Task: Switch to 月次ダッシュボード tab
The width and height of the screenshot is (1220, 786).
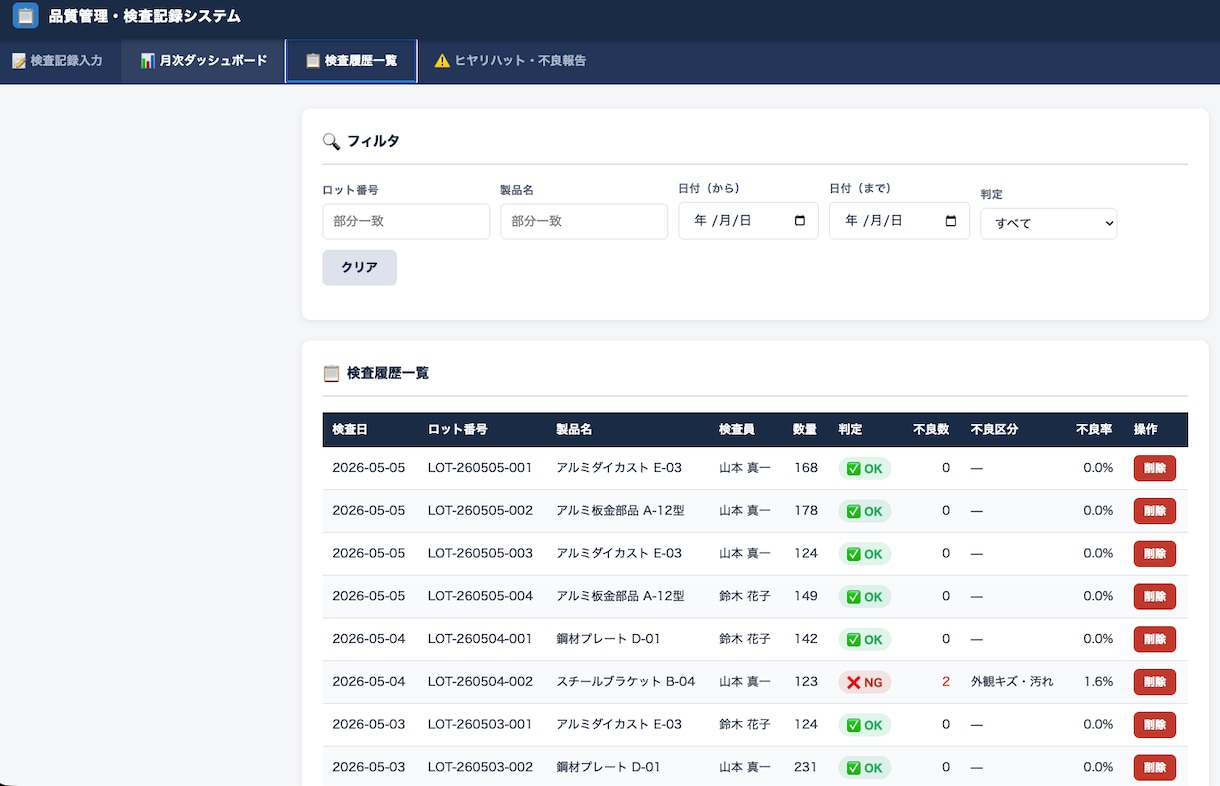Action: point(203,61)
